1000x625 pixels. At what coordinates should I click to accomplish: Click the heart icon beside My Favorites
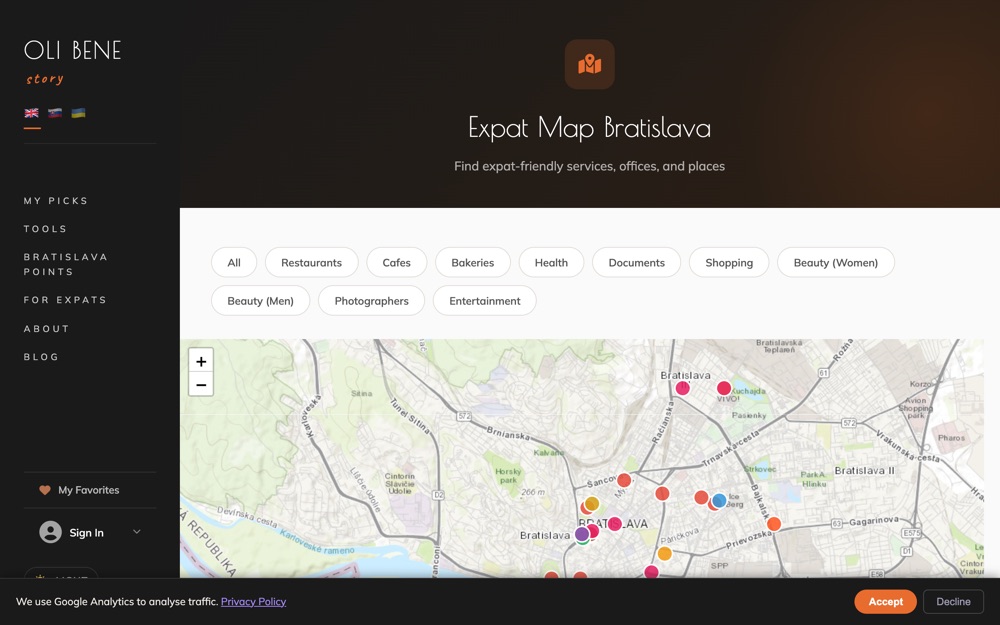pyautogui.click(x=45, y=490)
